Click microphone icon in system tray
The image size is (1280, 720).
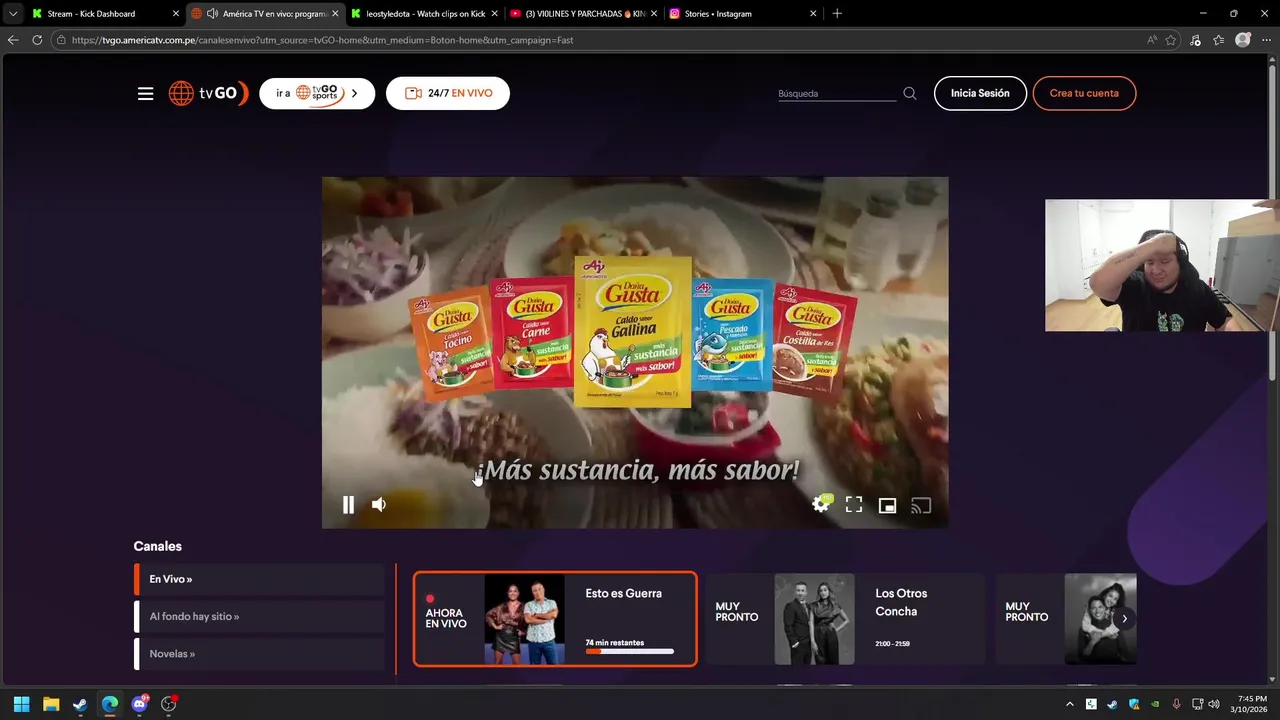[x=1176, y=704]
